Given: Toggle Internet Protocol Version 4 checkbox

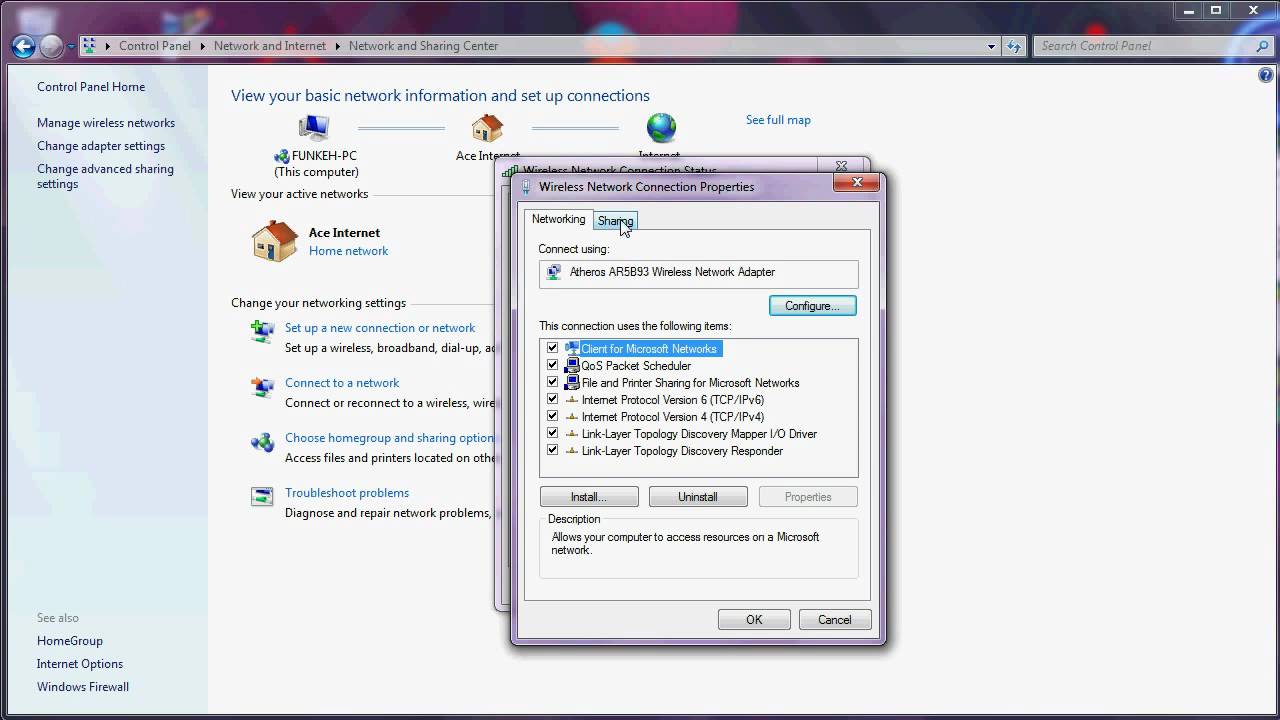Looking at the screenshot, I should 552,416.
